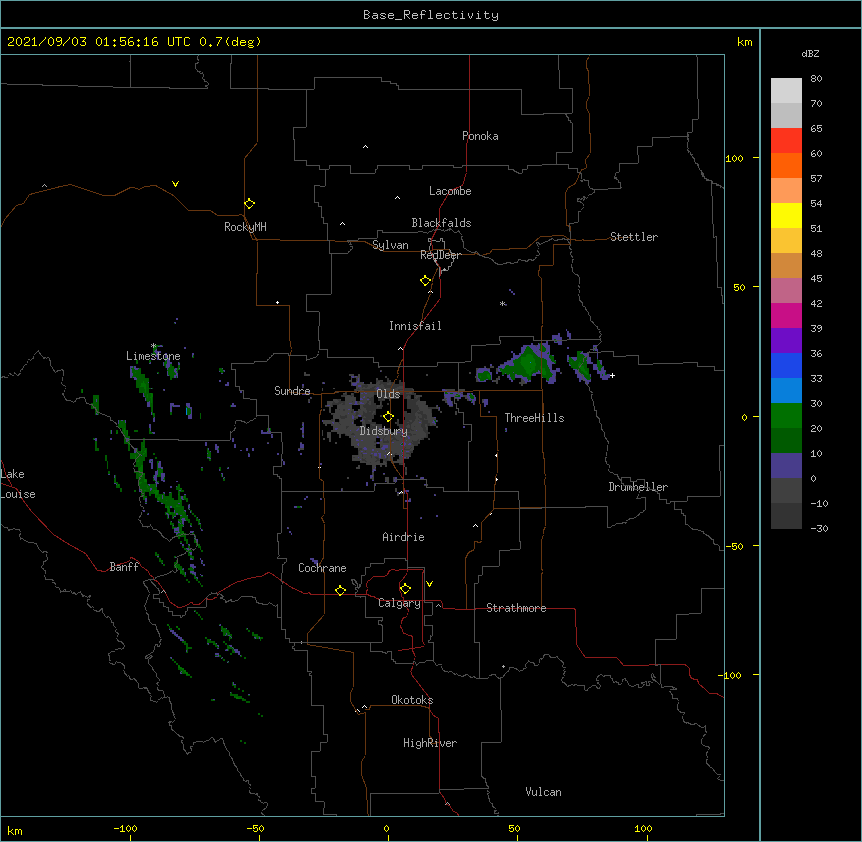Click the Sundre city label
The image size is (862, 842).
(292, 391)
